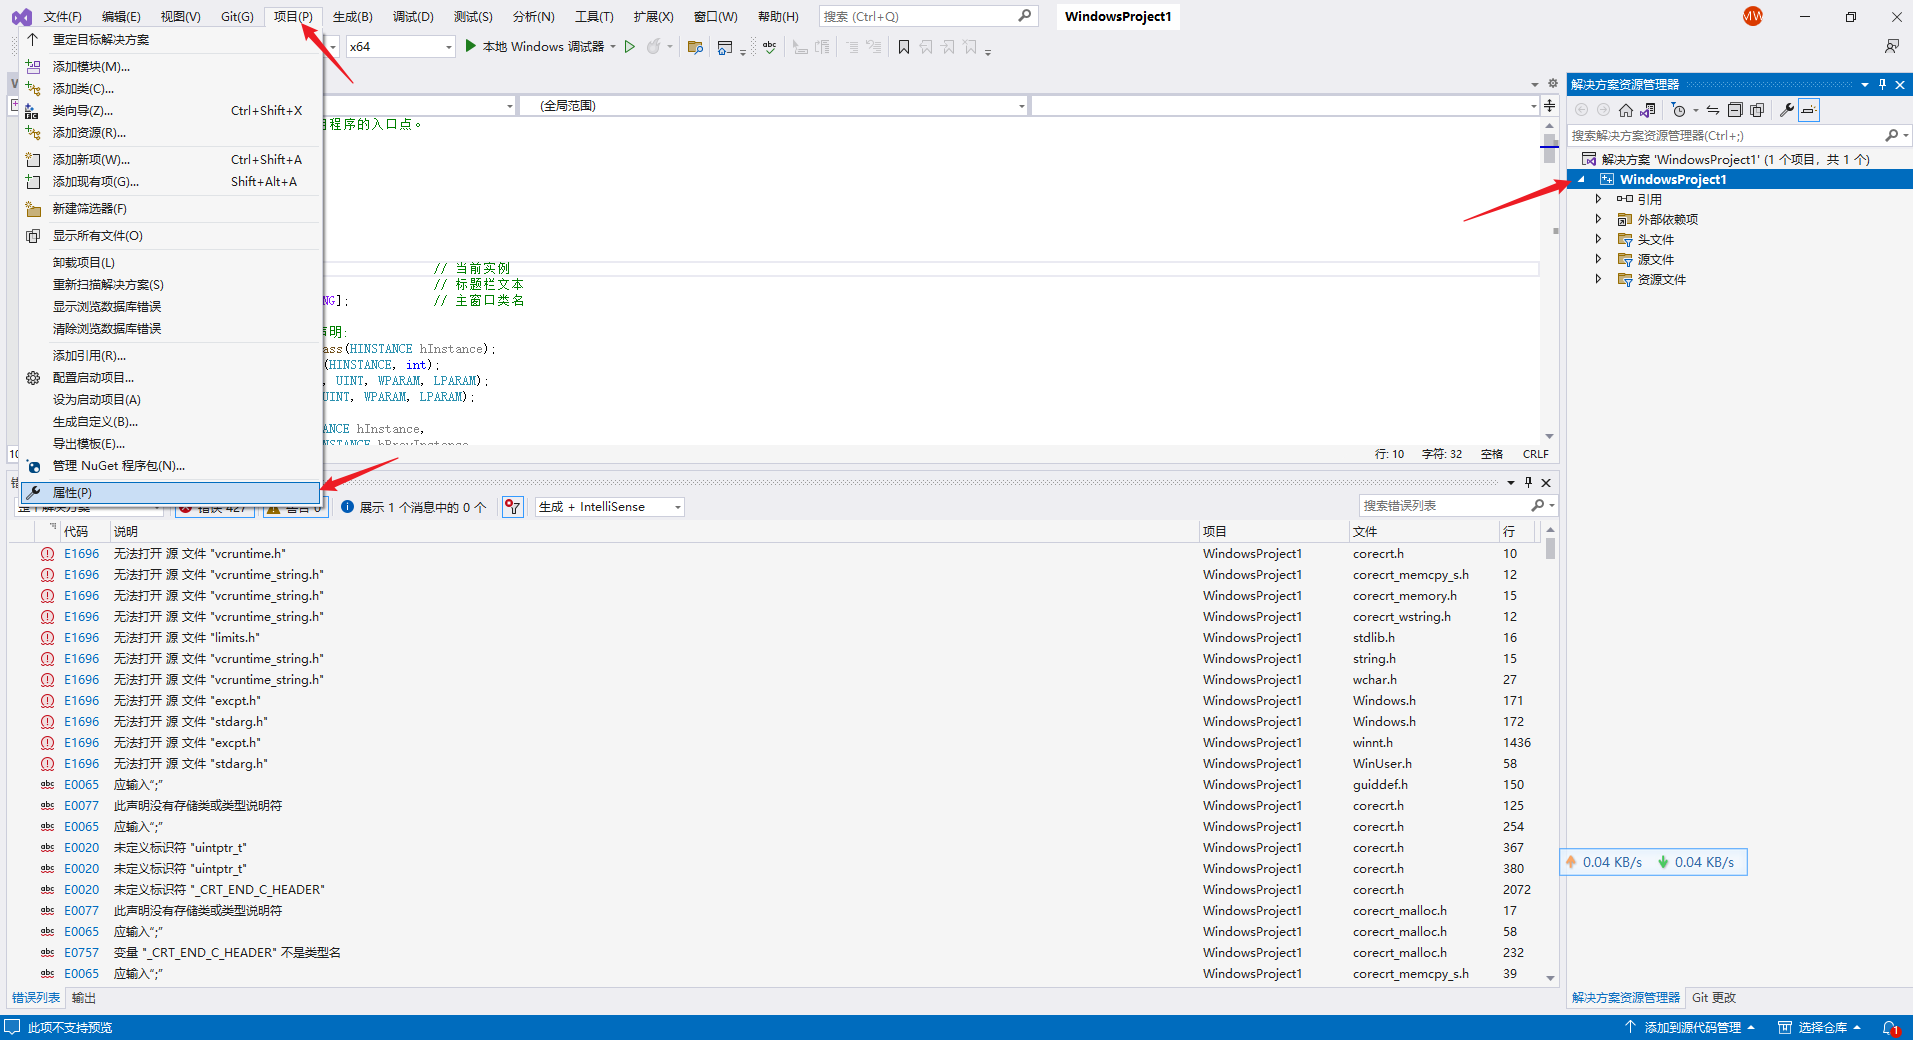Click the abc spell check toolbar icon
The height and width of the screenshot is (1040, 1913).
coord(769,47)
